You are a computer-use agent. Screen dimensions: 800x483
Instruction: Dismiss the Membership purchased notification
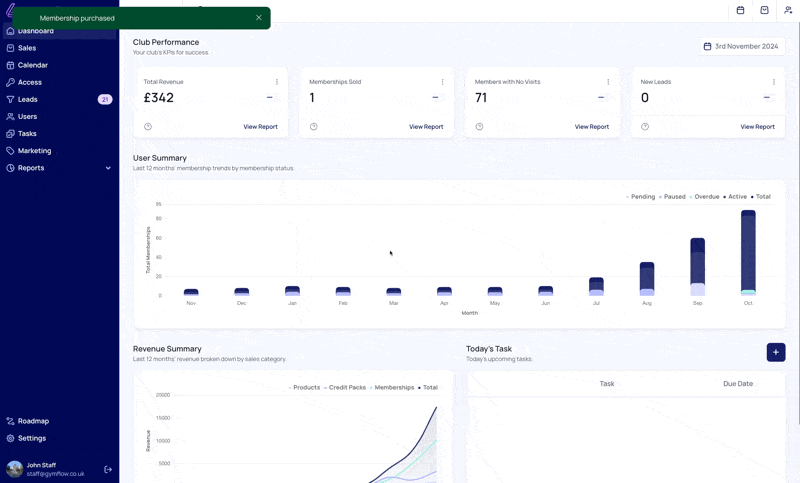point(258,18)
